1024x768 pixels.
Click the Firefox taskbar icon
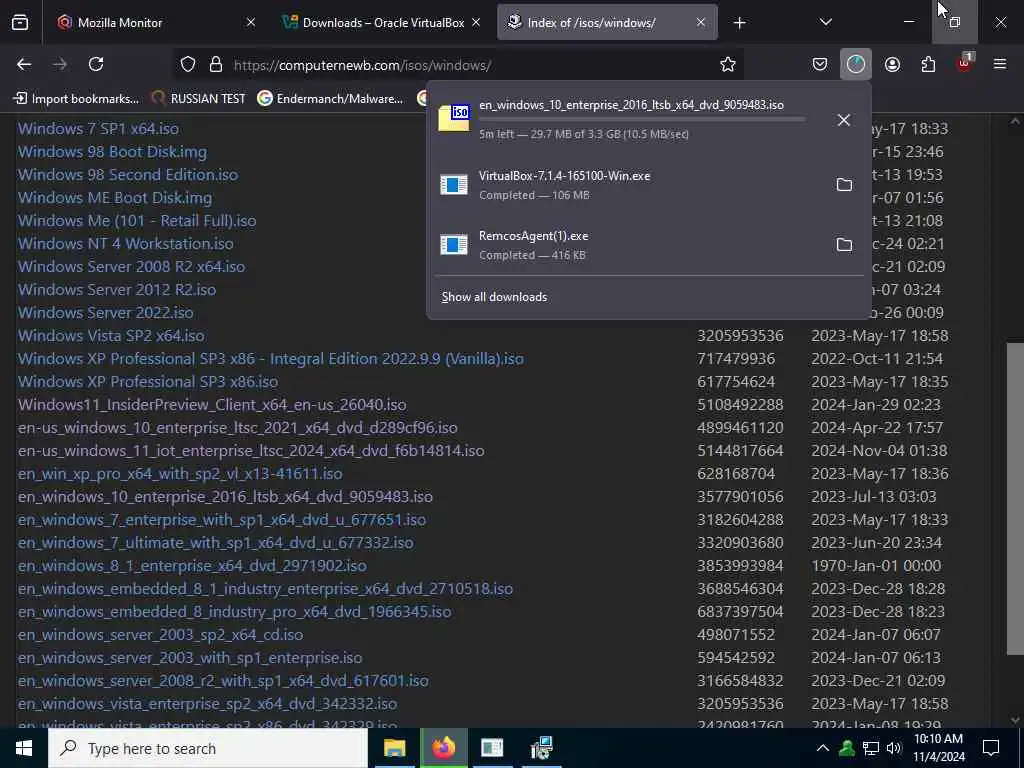point(443,748)
